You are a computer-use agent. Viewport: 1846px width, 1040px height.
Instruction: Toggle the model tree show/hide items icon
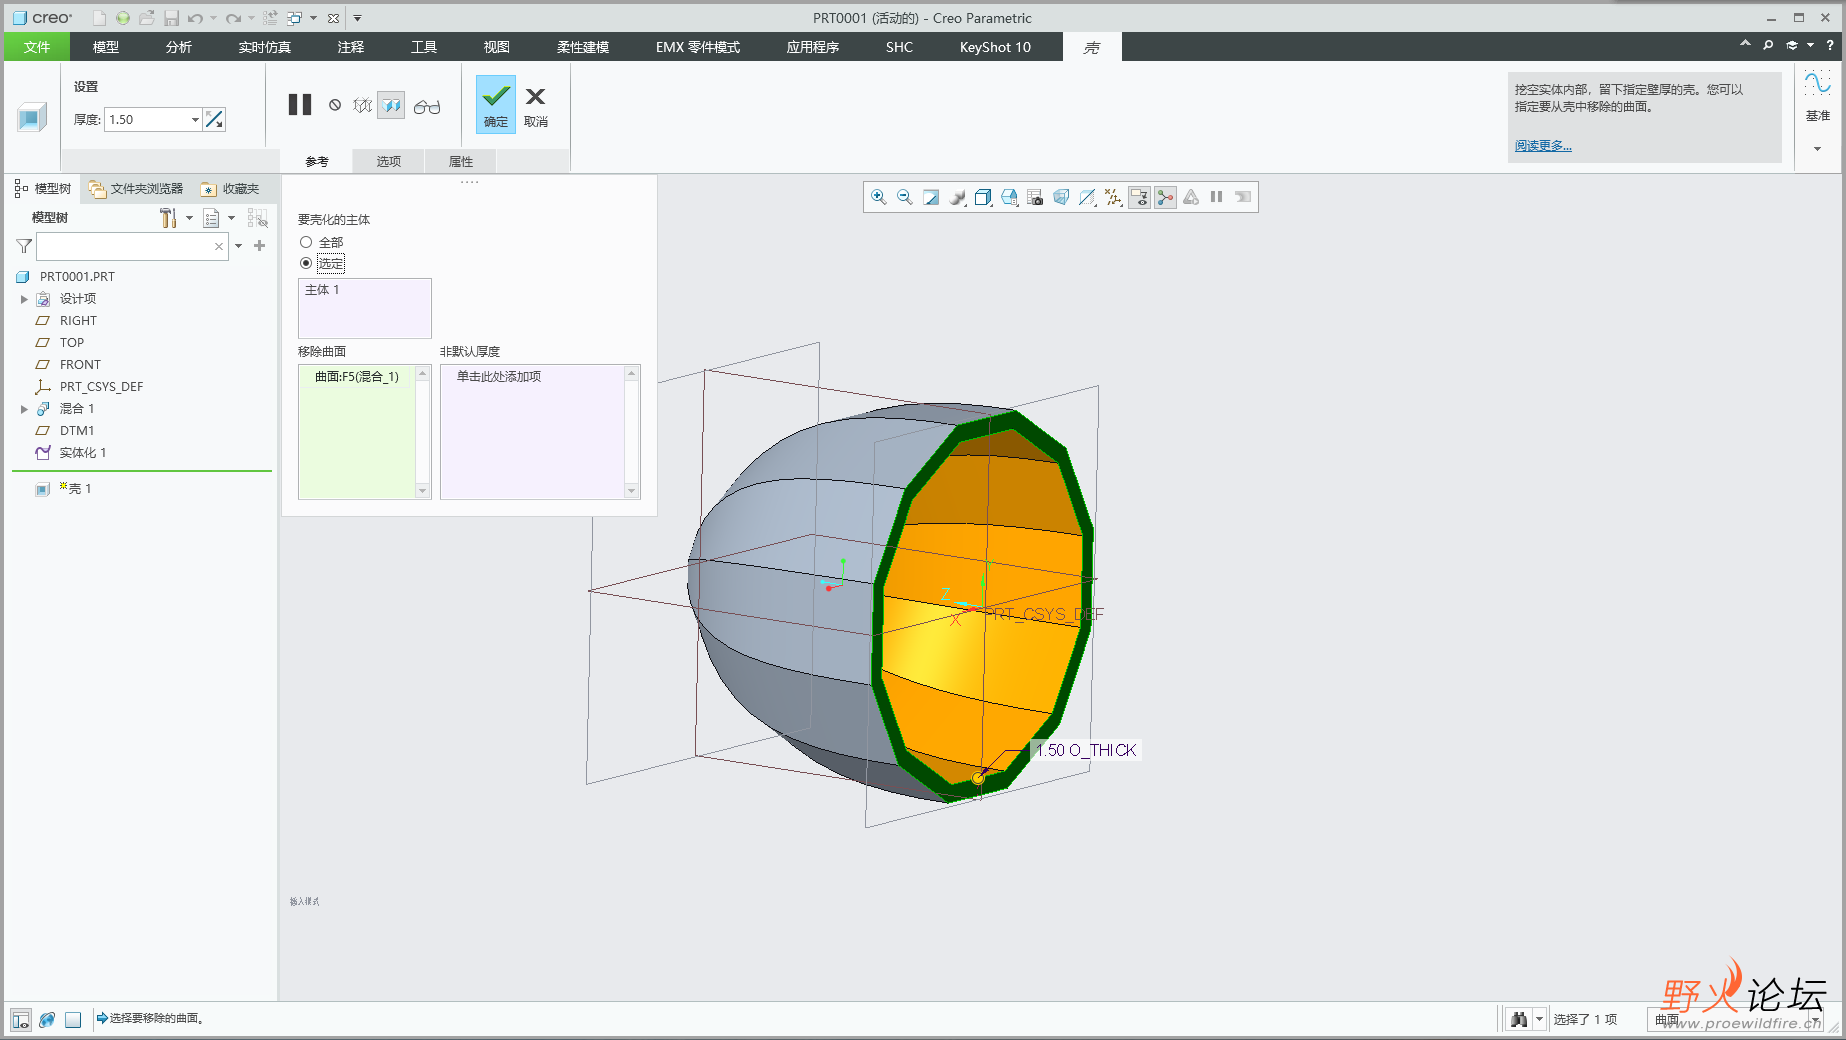point(257,218)
